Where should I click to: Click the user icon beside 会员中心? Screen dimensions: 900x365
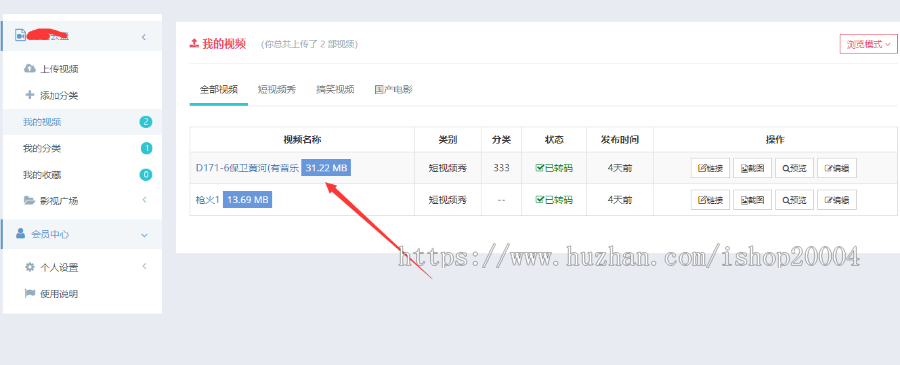[x=21, y=234]
